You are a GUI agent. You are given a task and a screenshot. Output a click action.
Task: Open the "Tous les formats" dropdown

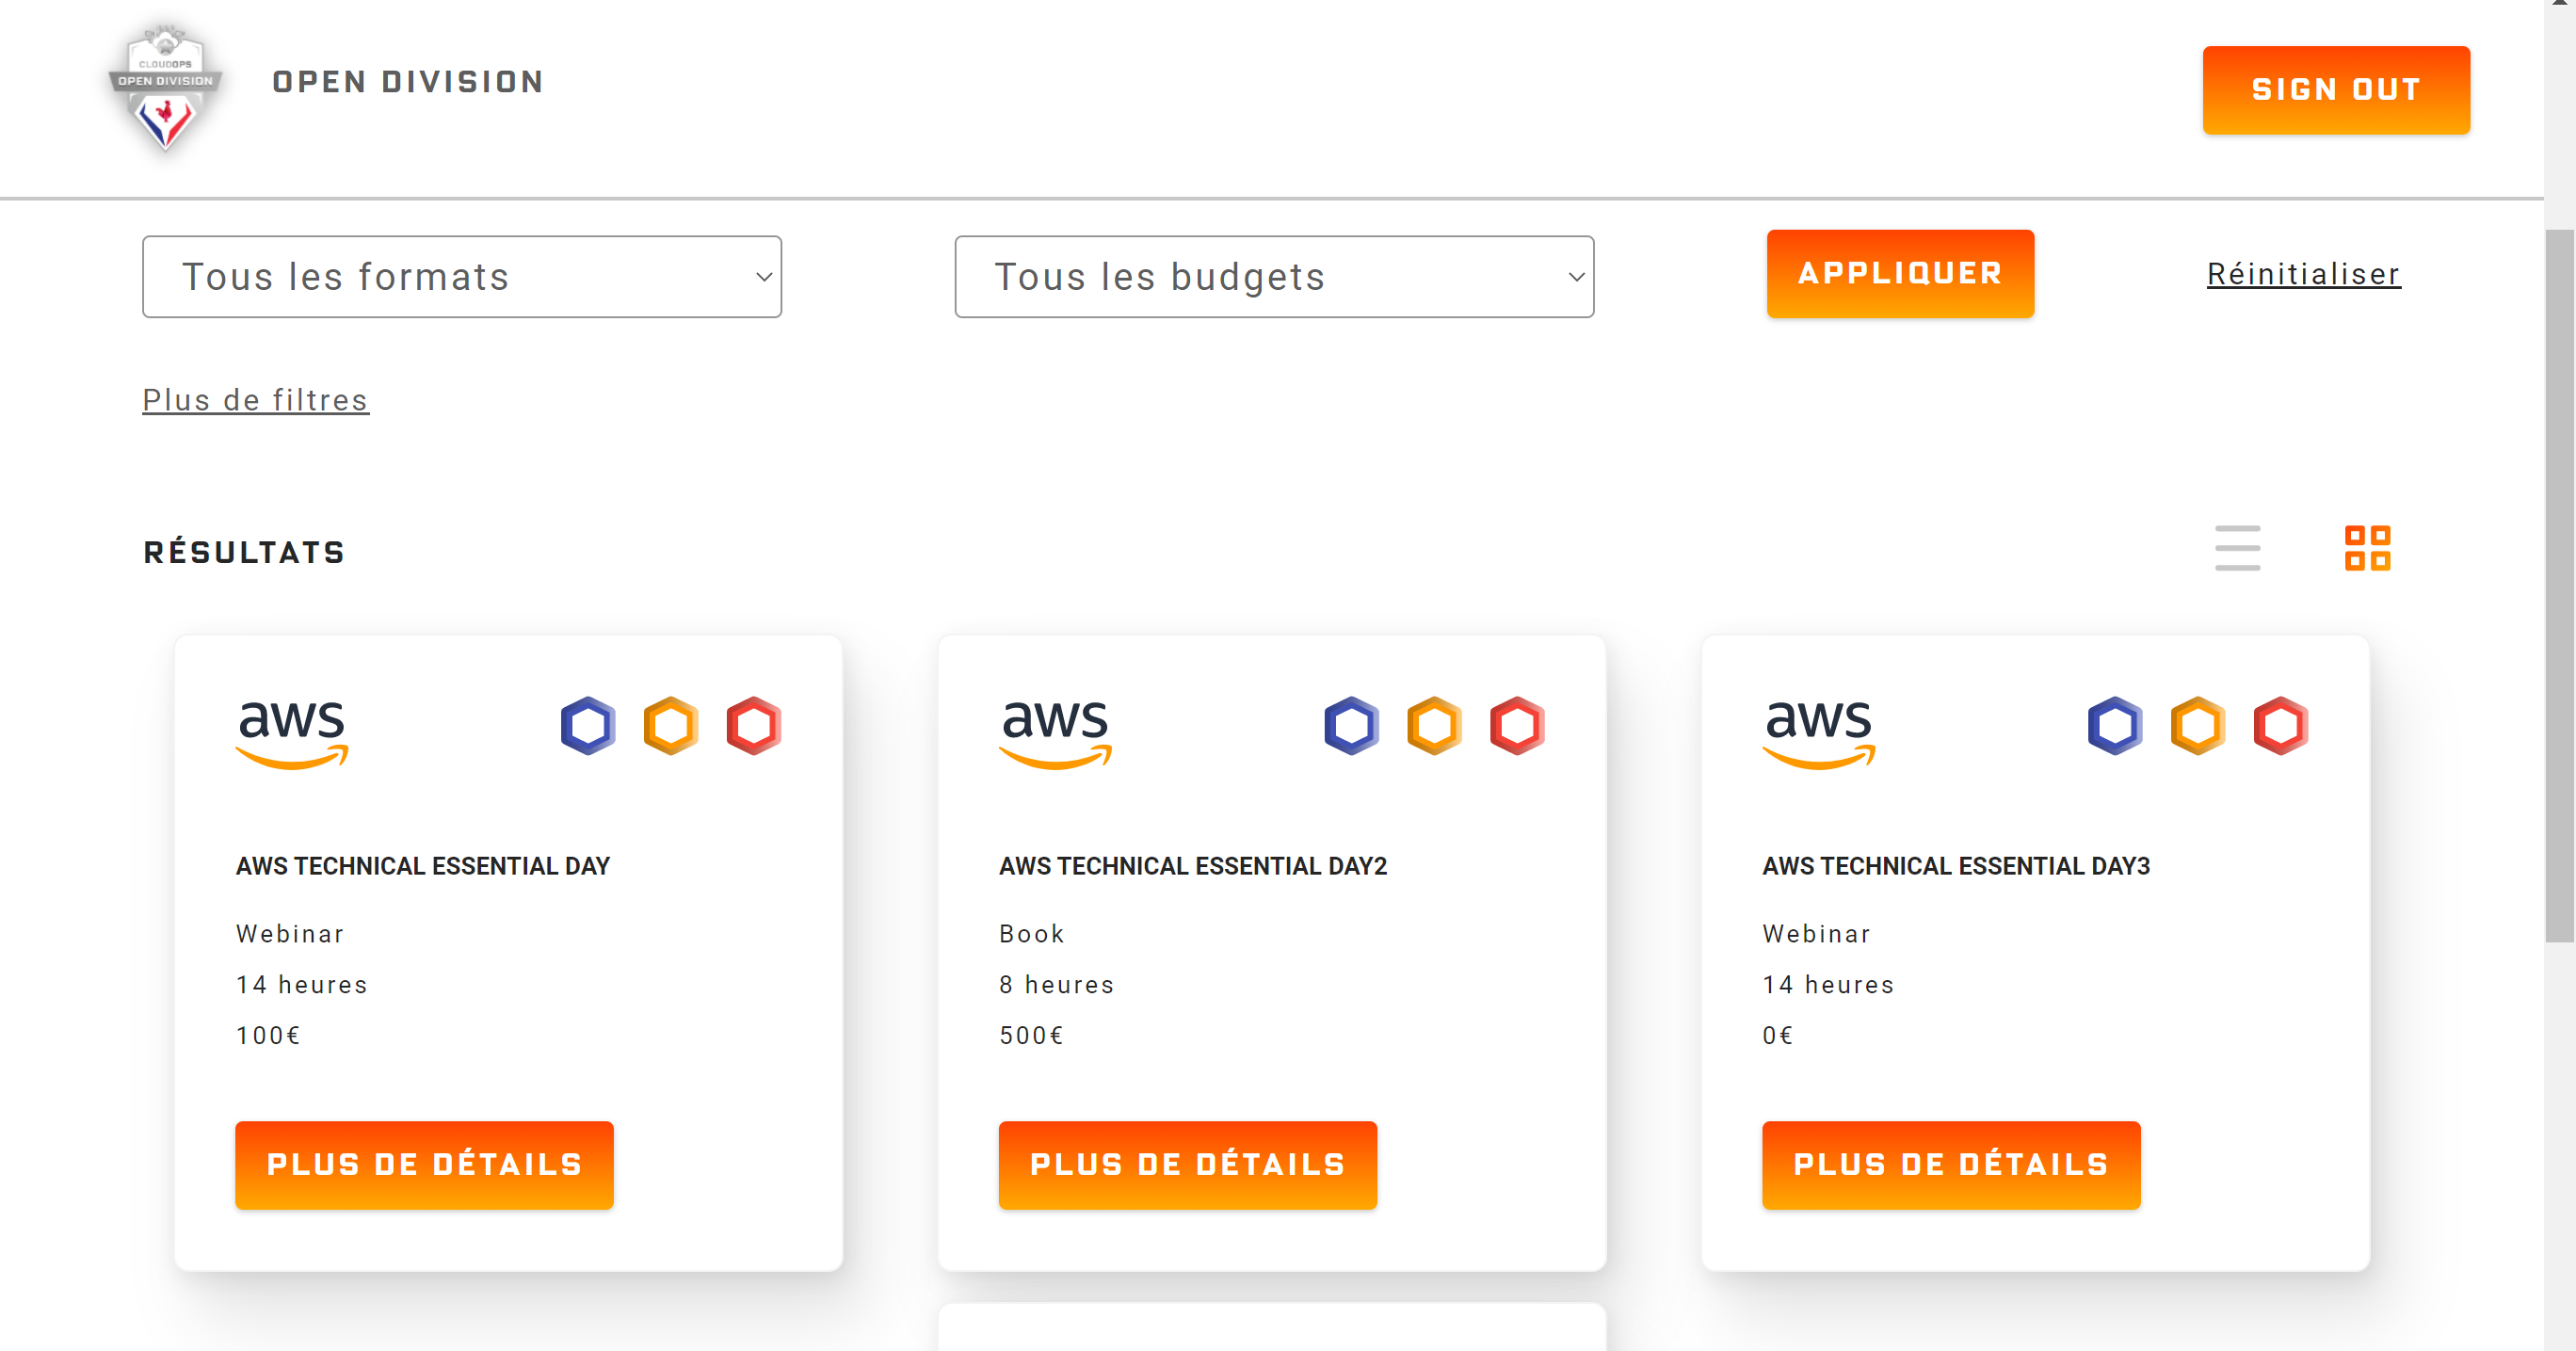pyautogui.click(x=462, y=277)
